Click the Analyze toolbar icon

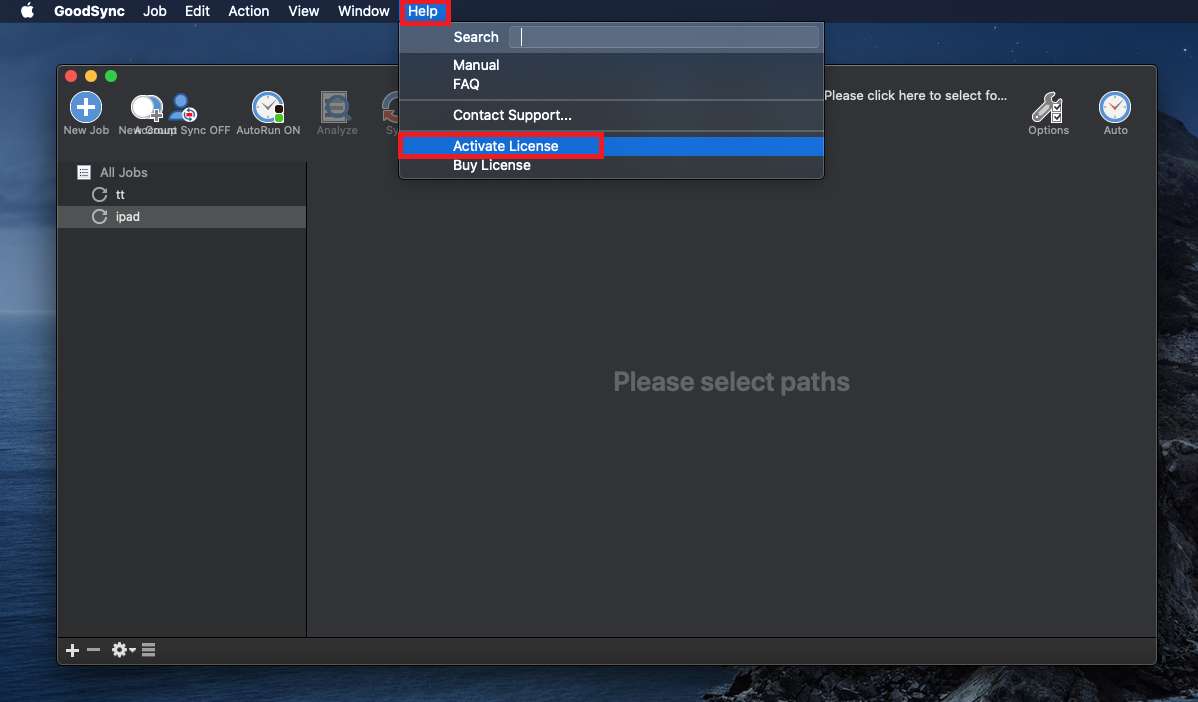coord(336,108)
